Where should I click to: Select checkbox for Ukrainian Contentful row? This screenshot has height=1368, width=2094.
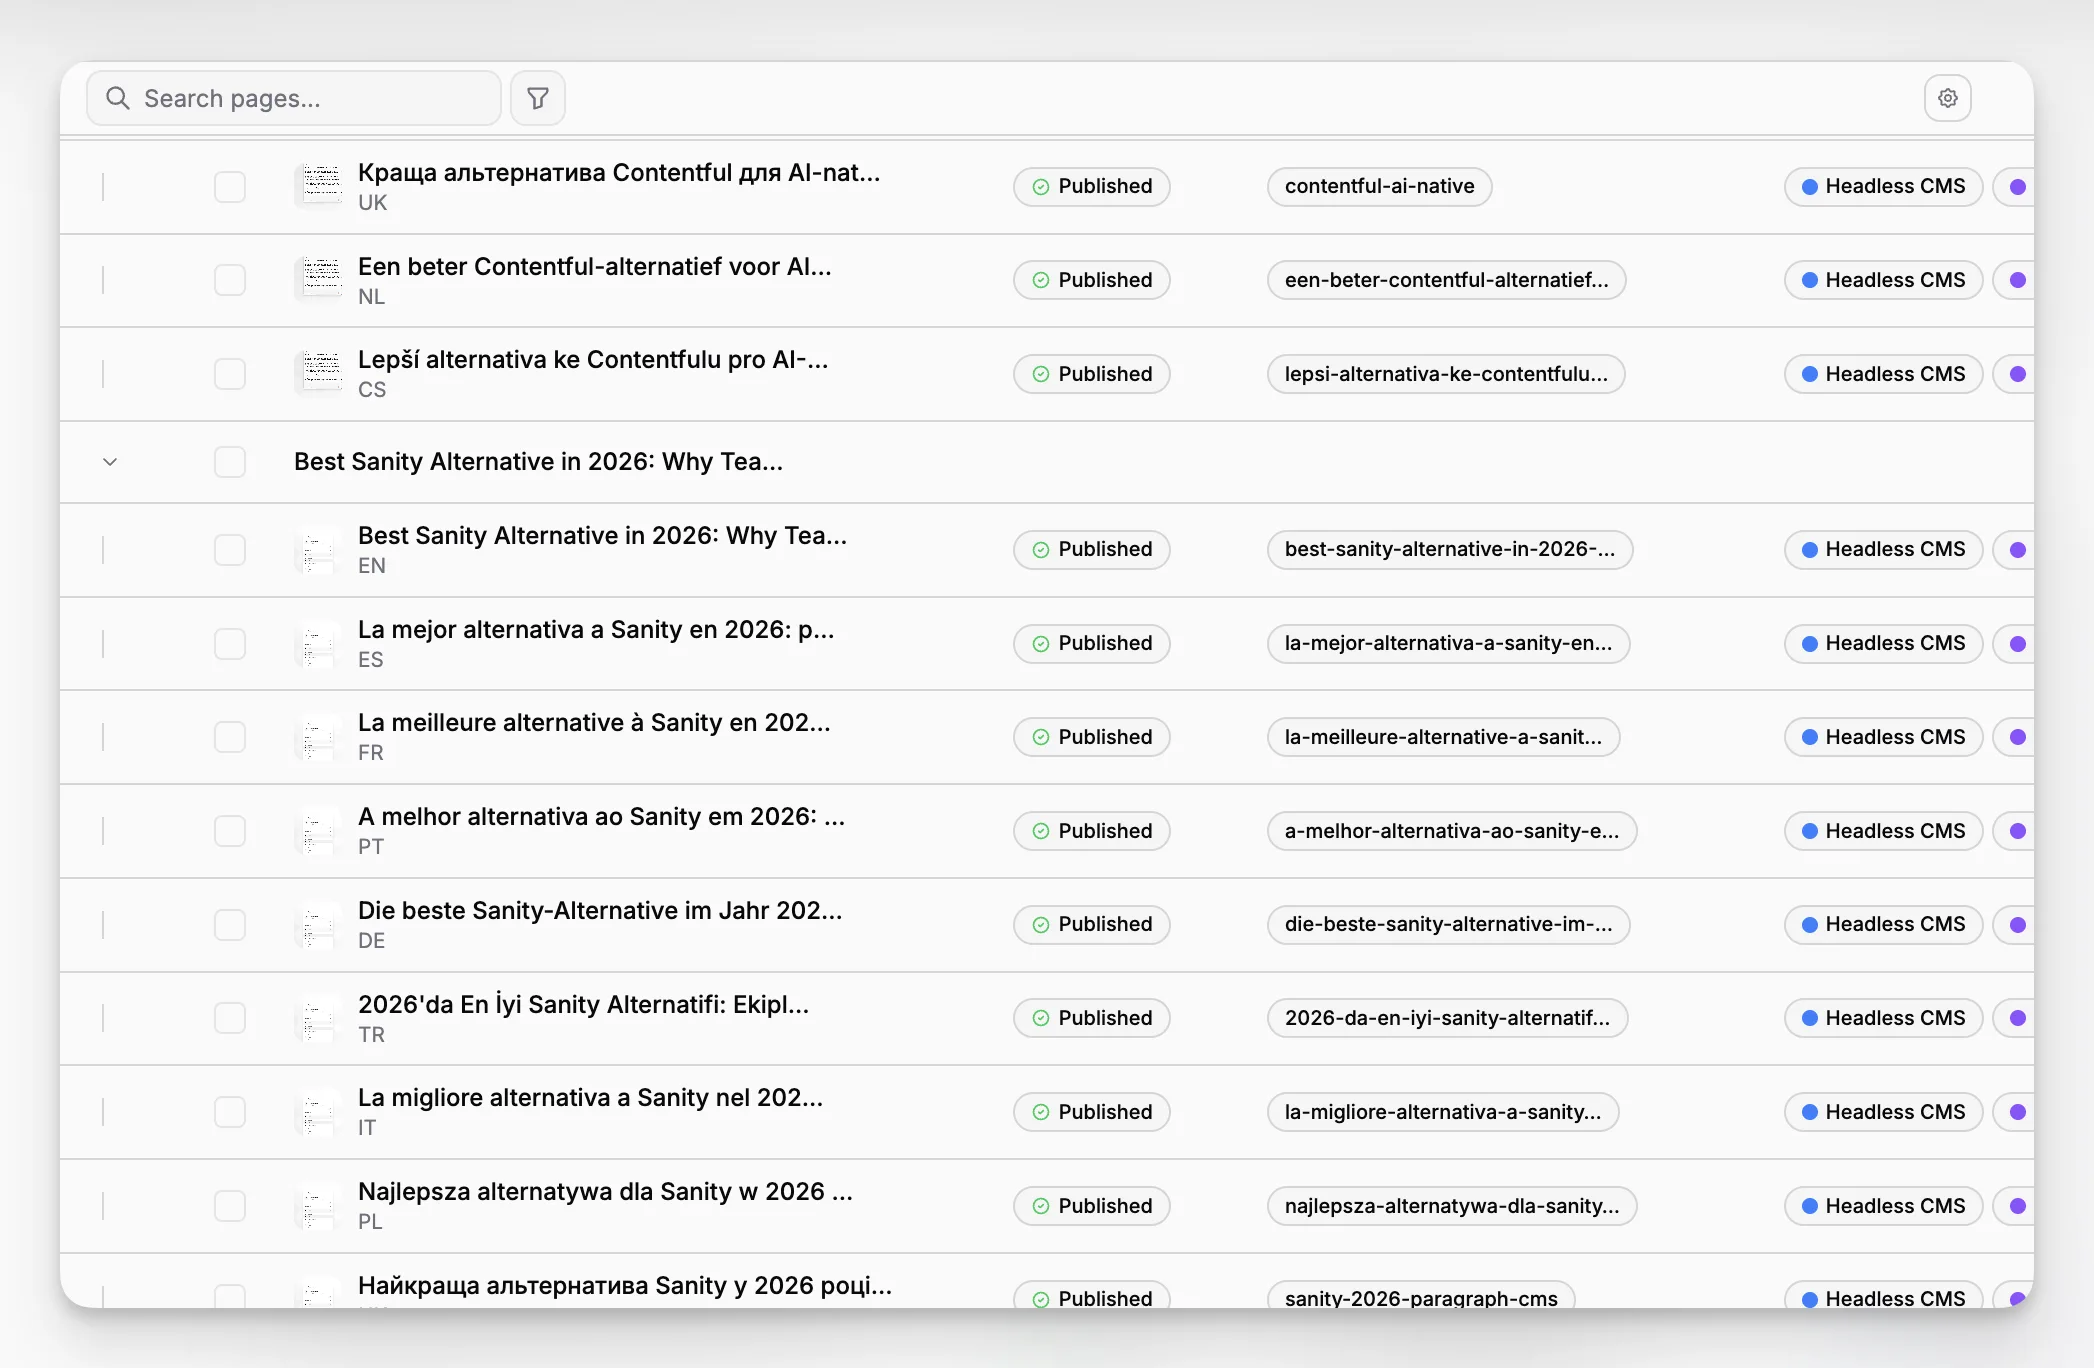point(230,187)
